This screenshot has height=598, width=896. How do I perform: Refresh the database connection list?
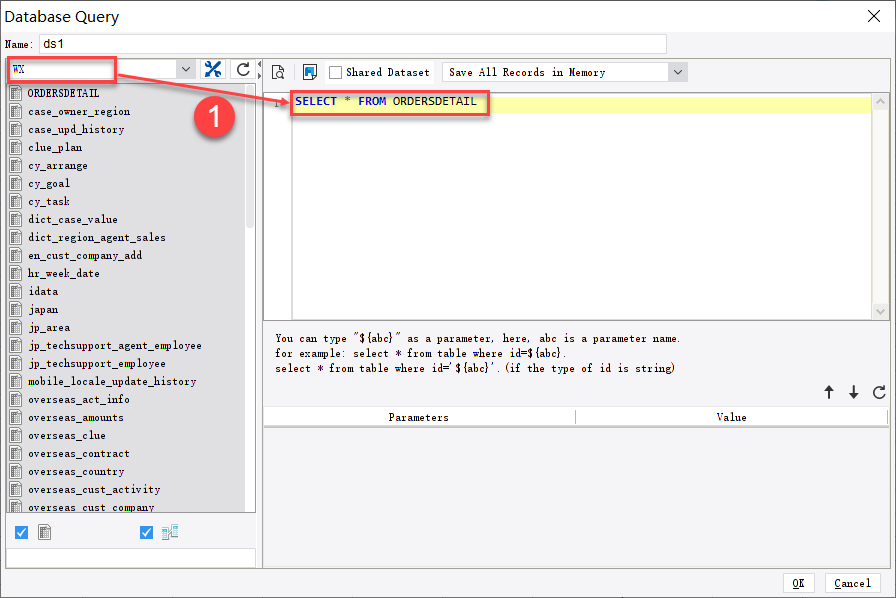pyautogui.click(x=242, y=69)
